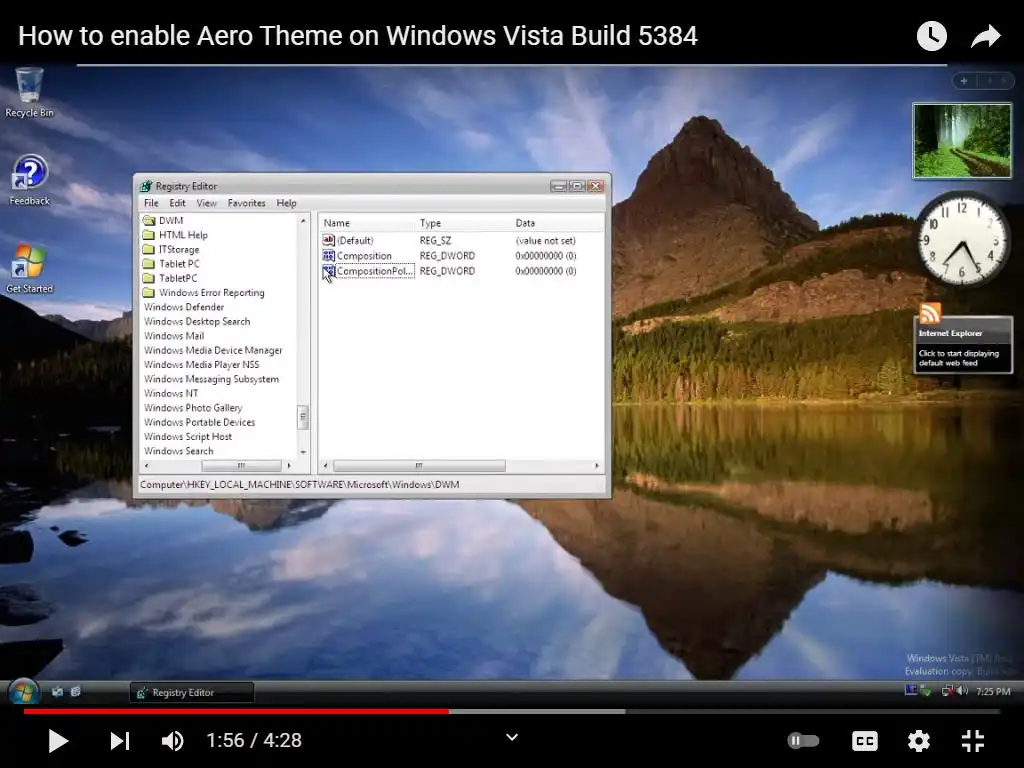Select the CompositionPol... registry value
Screen dimensions: 1024x768
(x=375, y=271)
